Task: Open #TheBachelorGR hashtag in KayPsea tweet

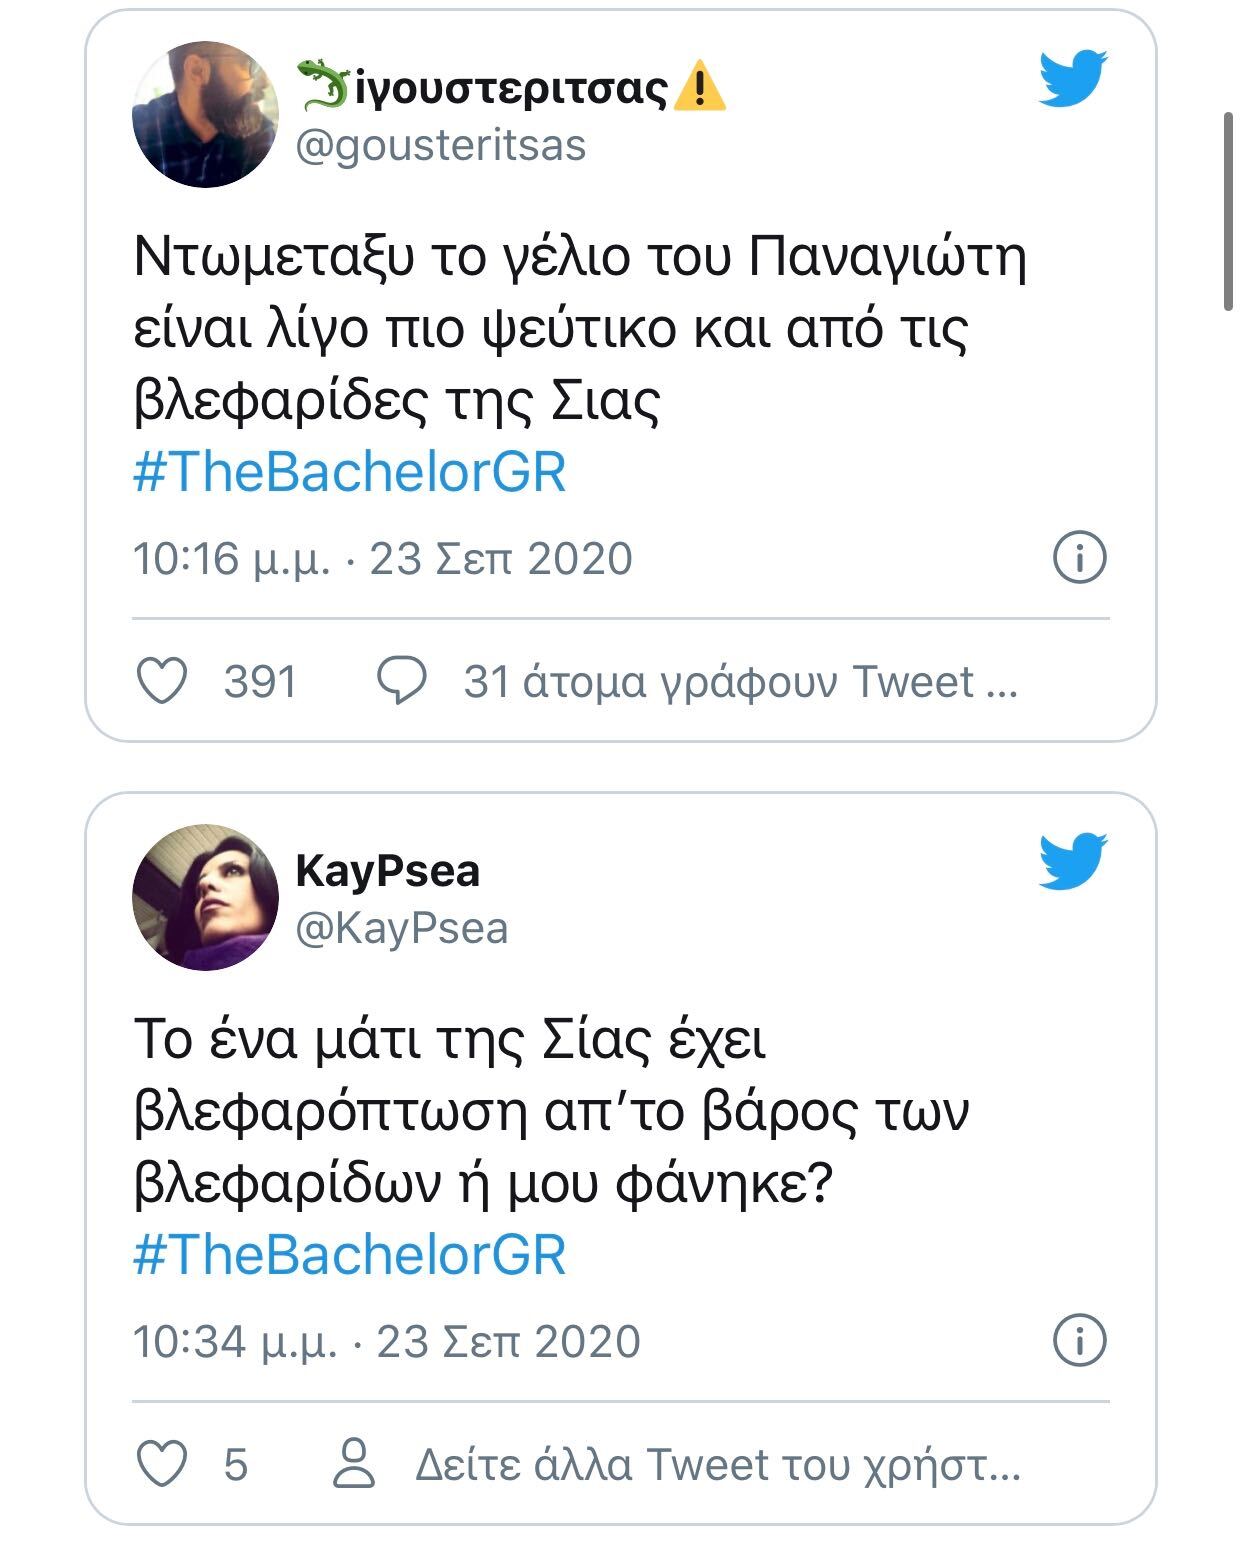Action: point(350,1255)
